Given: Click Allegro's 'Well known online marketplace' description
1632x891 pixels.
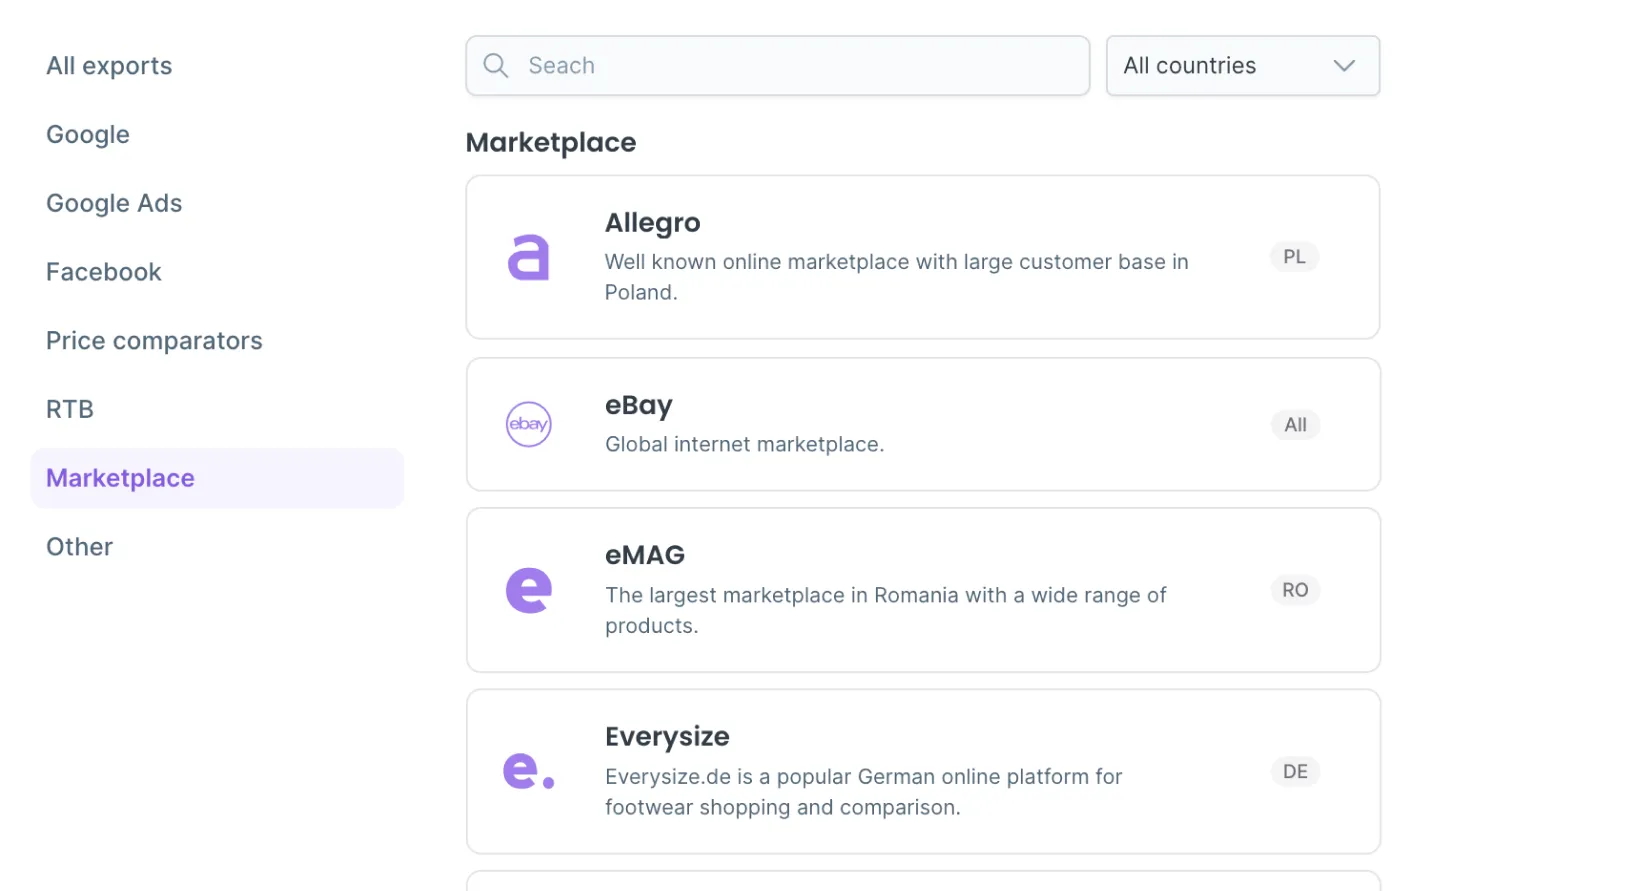Looking at the screenshot, I should (x=897, y=277).
